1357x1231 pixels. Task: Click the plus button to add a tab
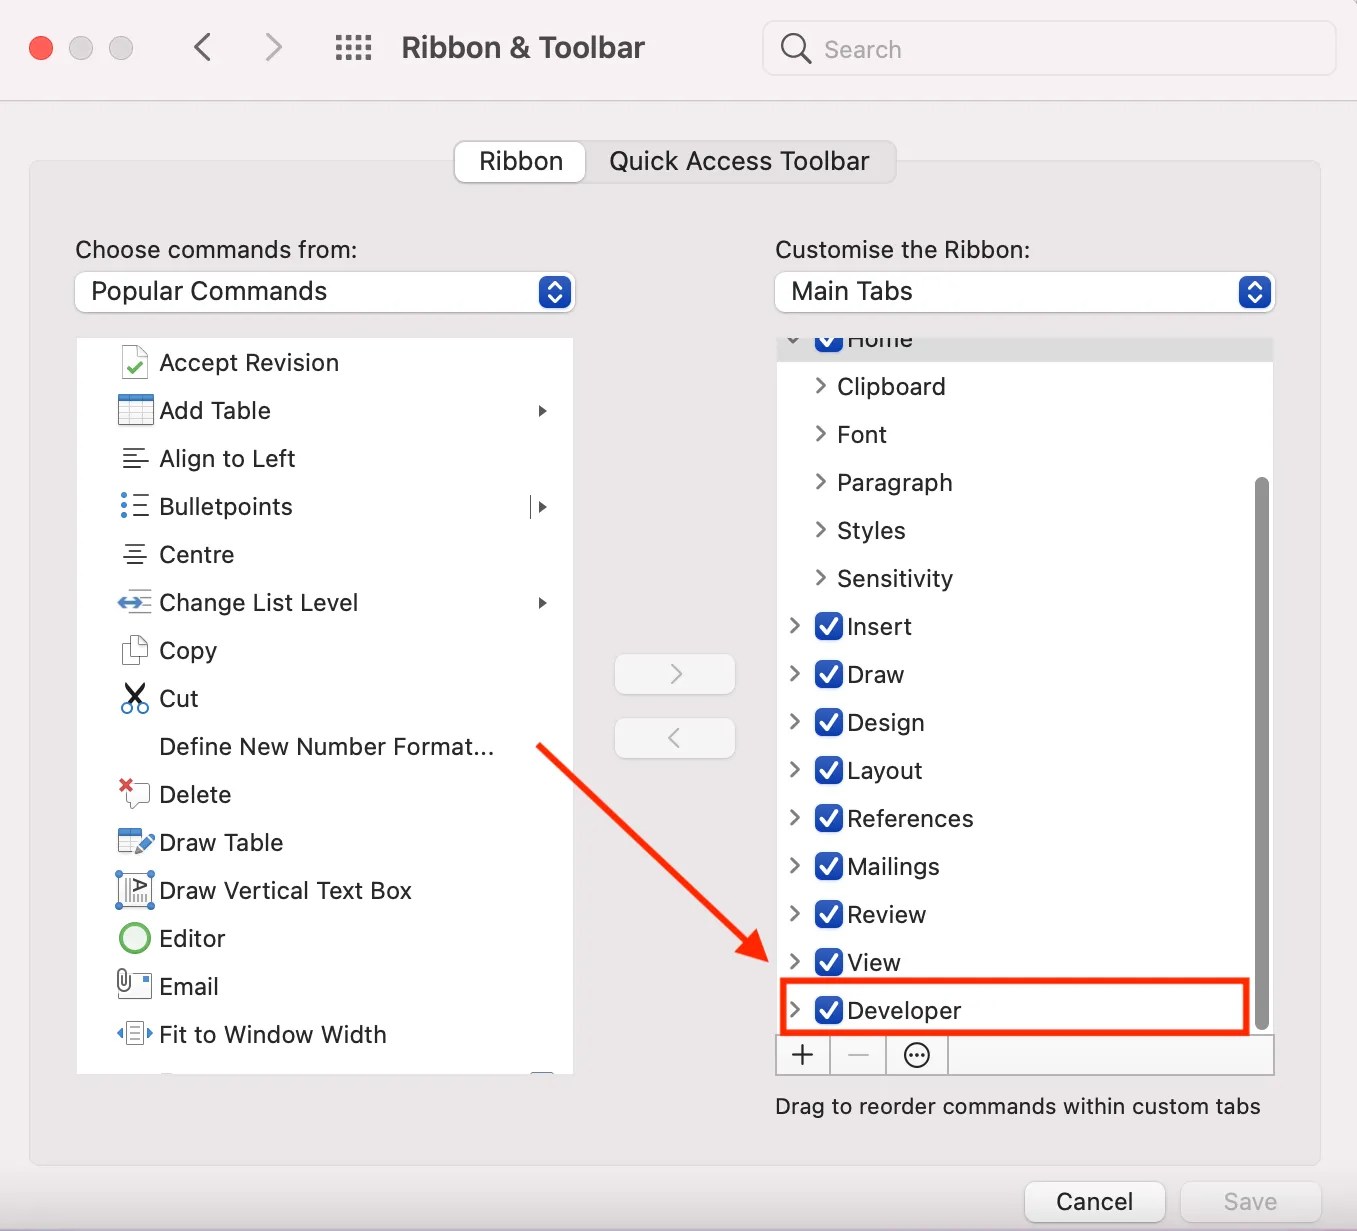pos(803,1055)
